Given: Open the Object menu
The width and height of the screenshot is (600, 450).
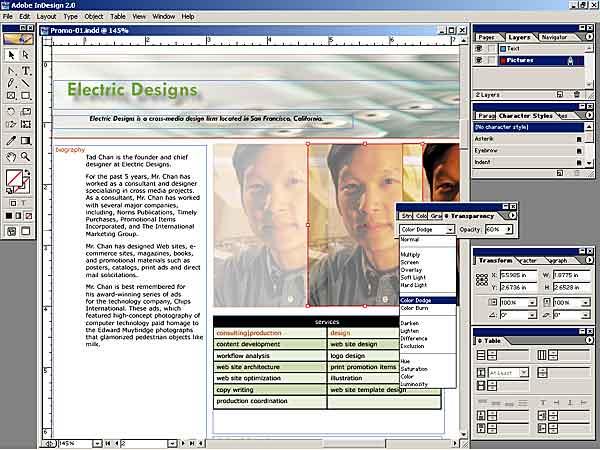Looking at the screenshot, I should click(93, 17).
